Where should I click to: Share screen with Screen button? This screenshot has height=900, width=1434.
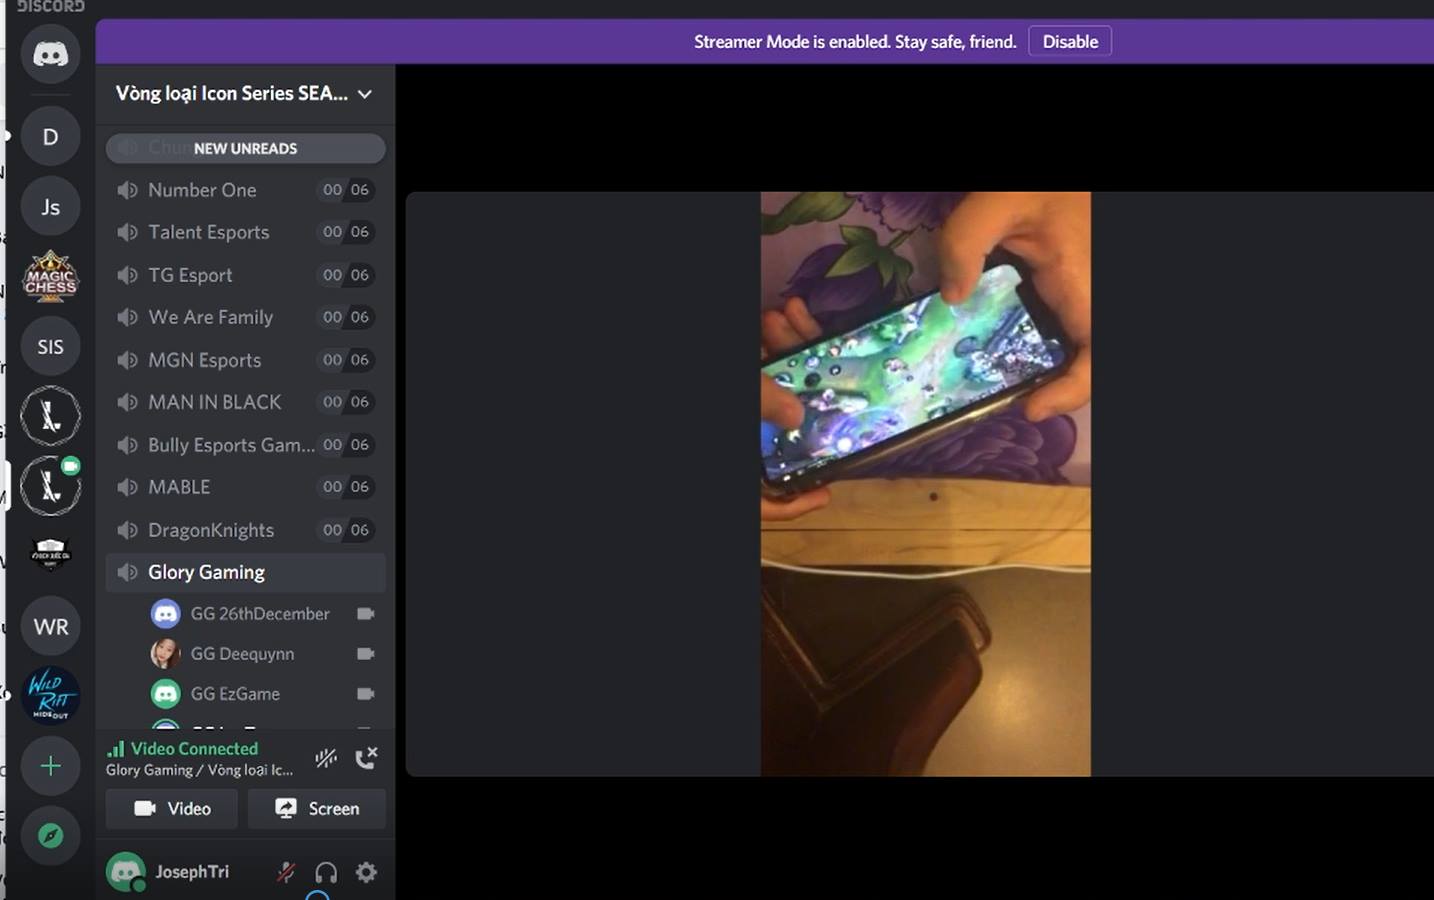point(317,808)
